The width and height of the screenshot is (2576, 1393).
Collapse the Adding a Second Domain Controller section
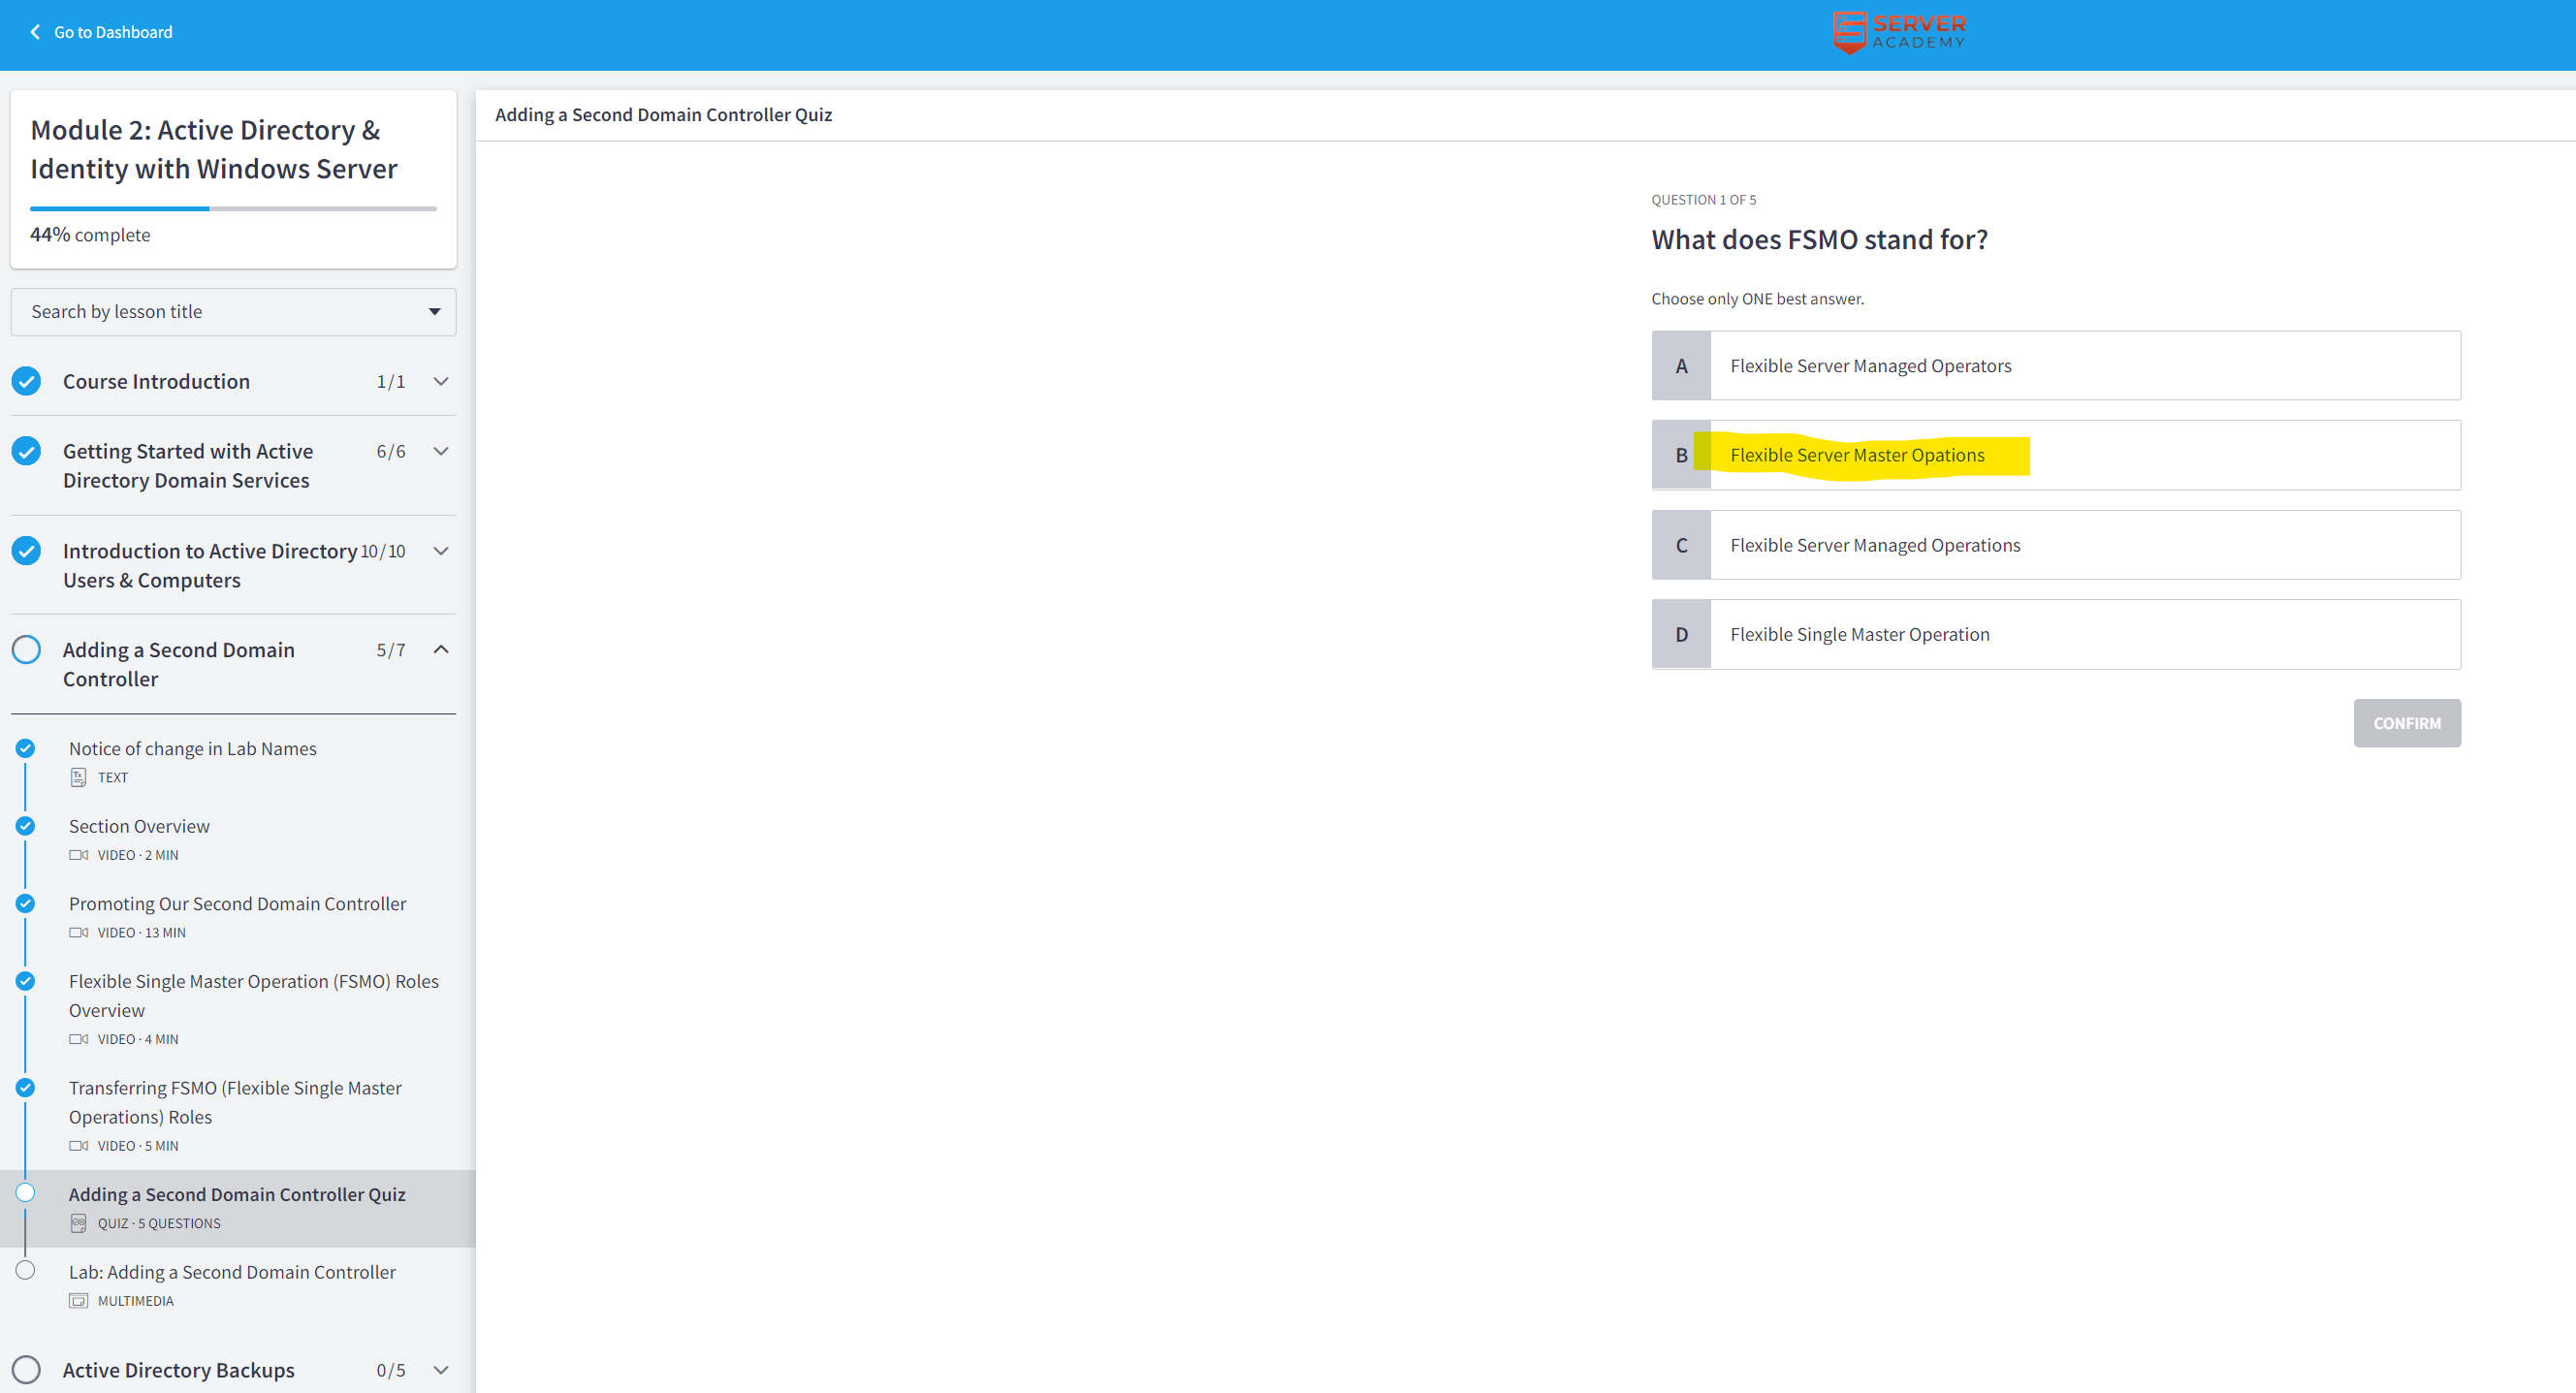coord(441,650)
